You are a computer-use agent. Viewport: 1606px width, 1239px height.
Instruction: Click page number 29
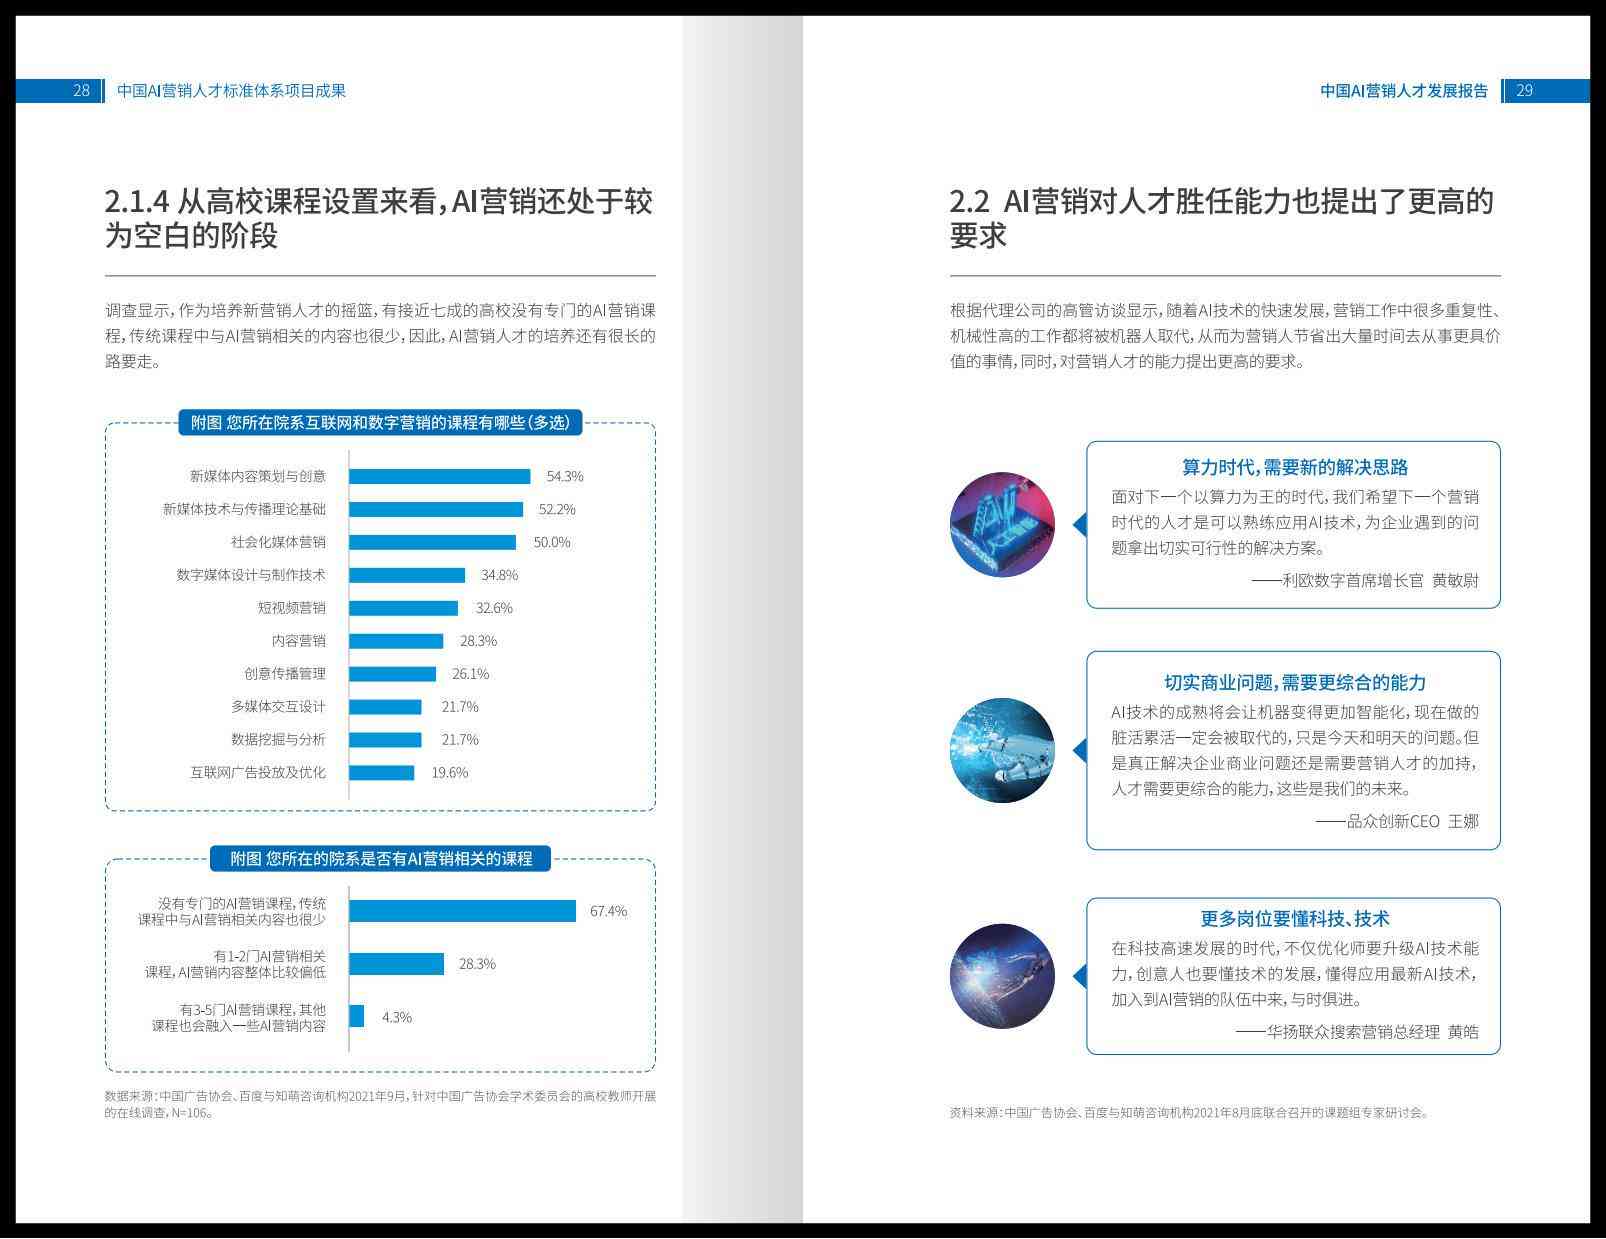click(x=1525, y=91)
